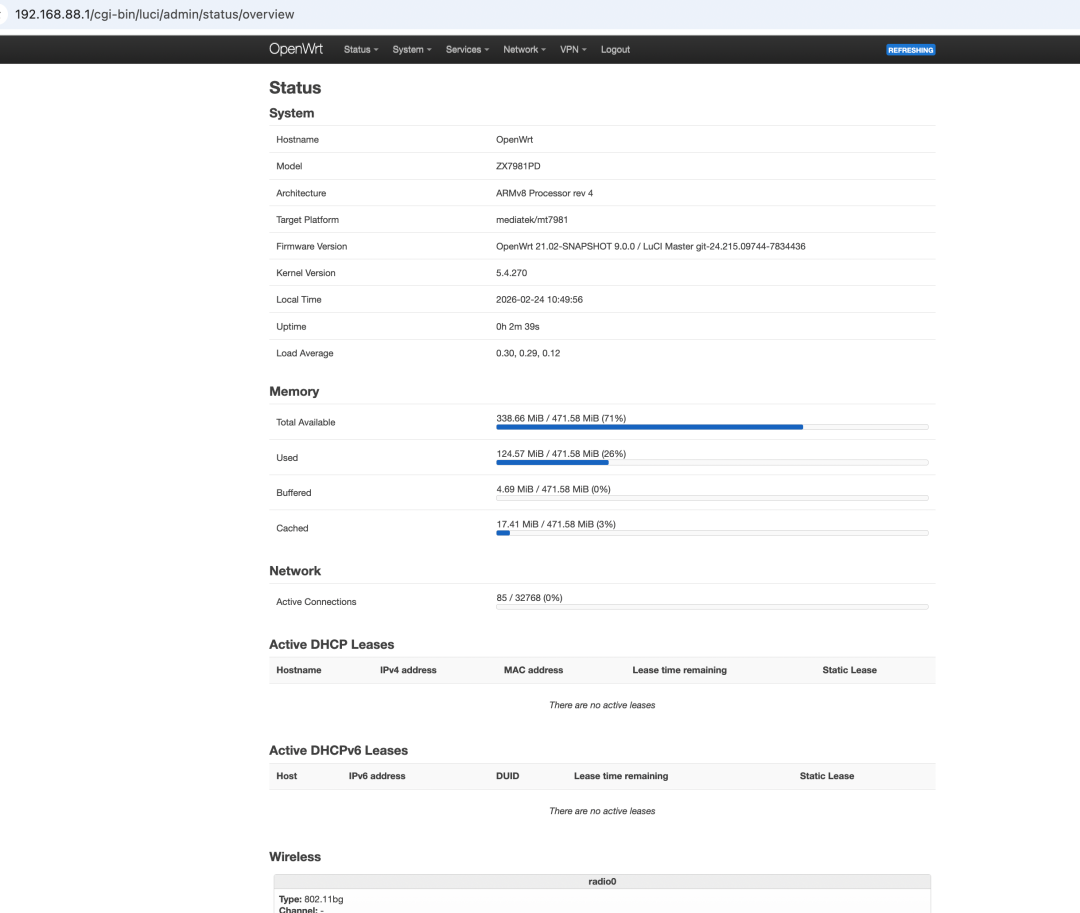Image resolution: width=1080 pixels, height=913 pixels.
Task: Open the VPN menu
Action: pos(573,49)
